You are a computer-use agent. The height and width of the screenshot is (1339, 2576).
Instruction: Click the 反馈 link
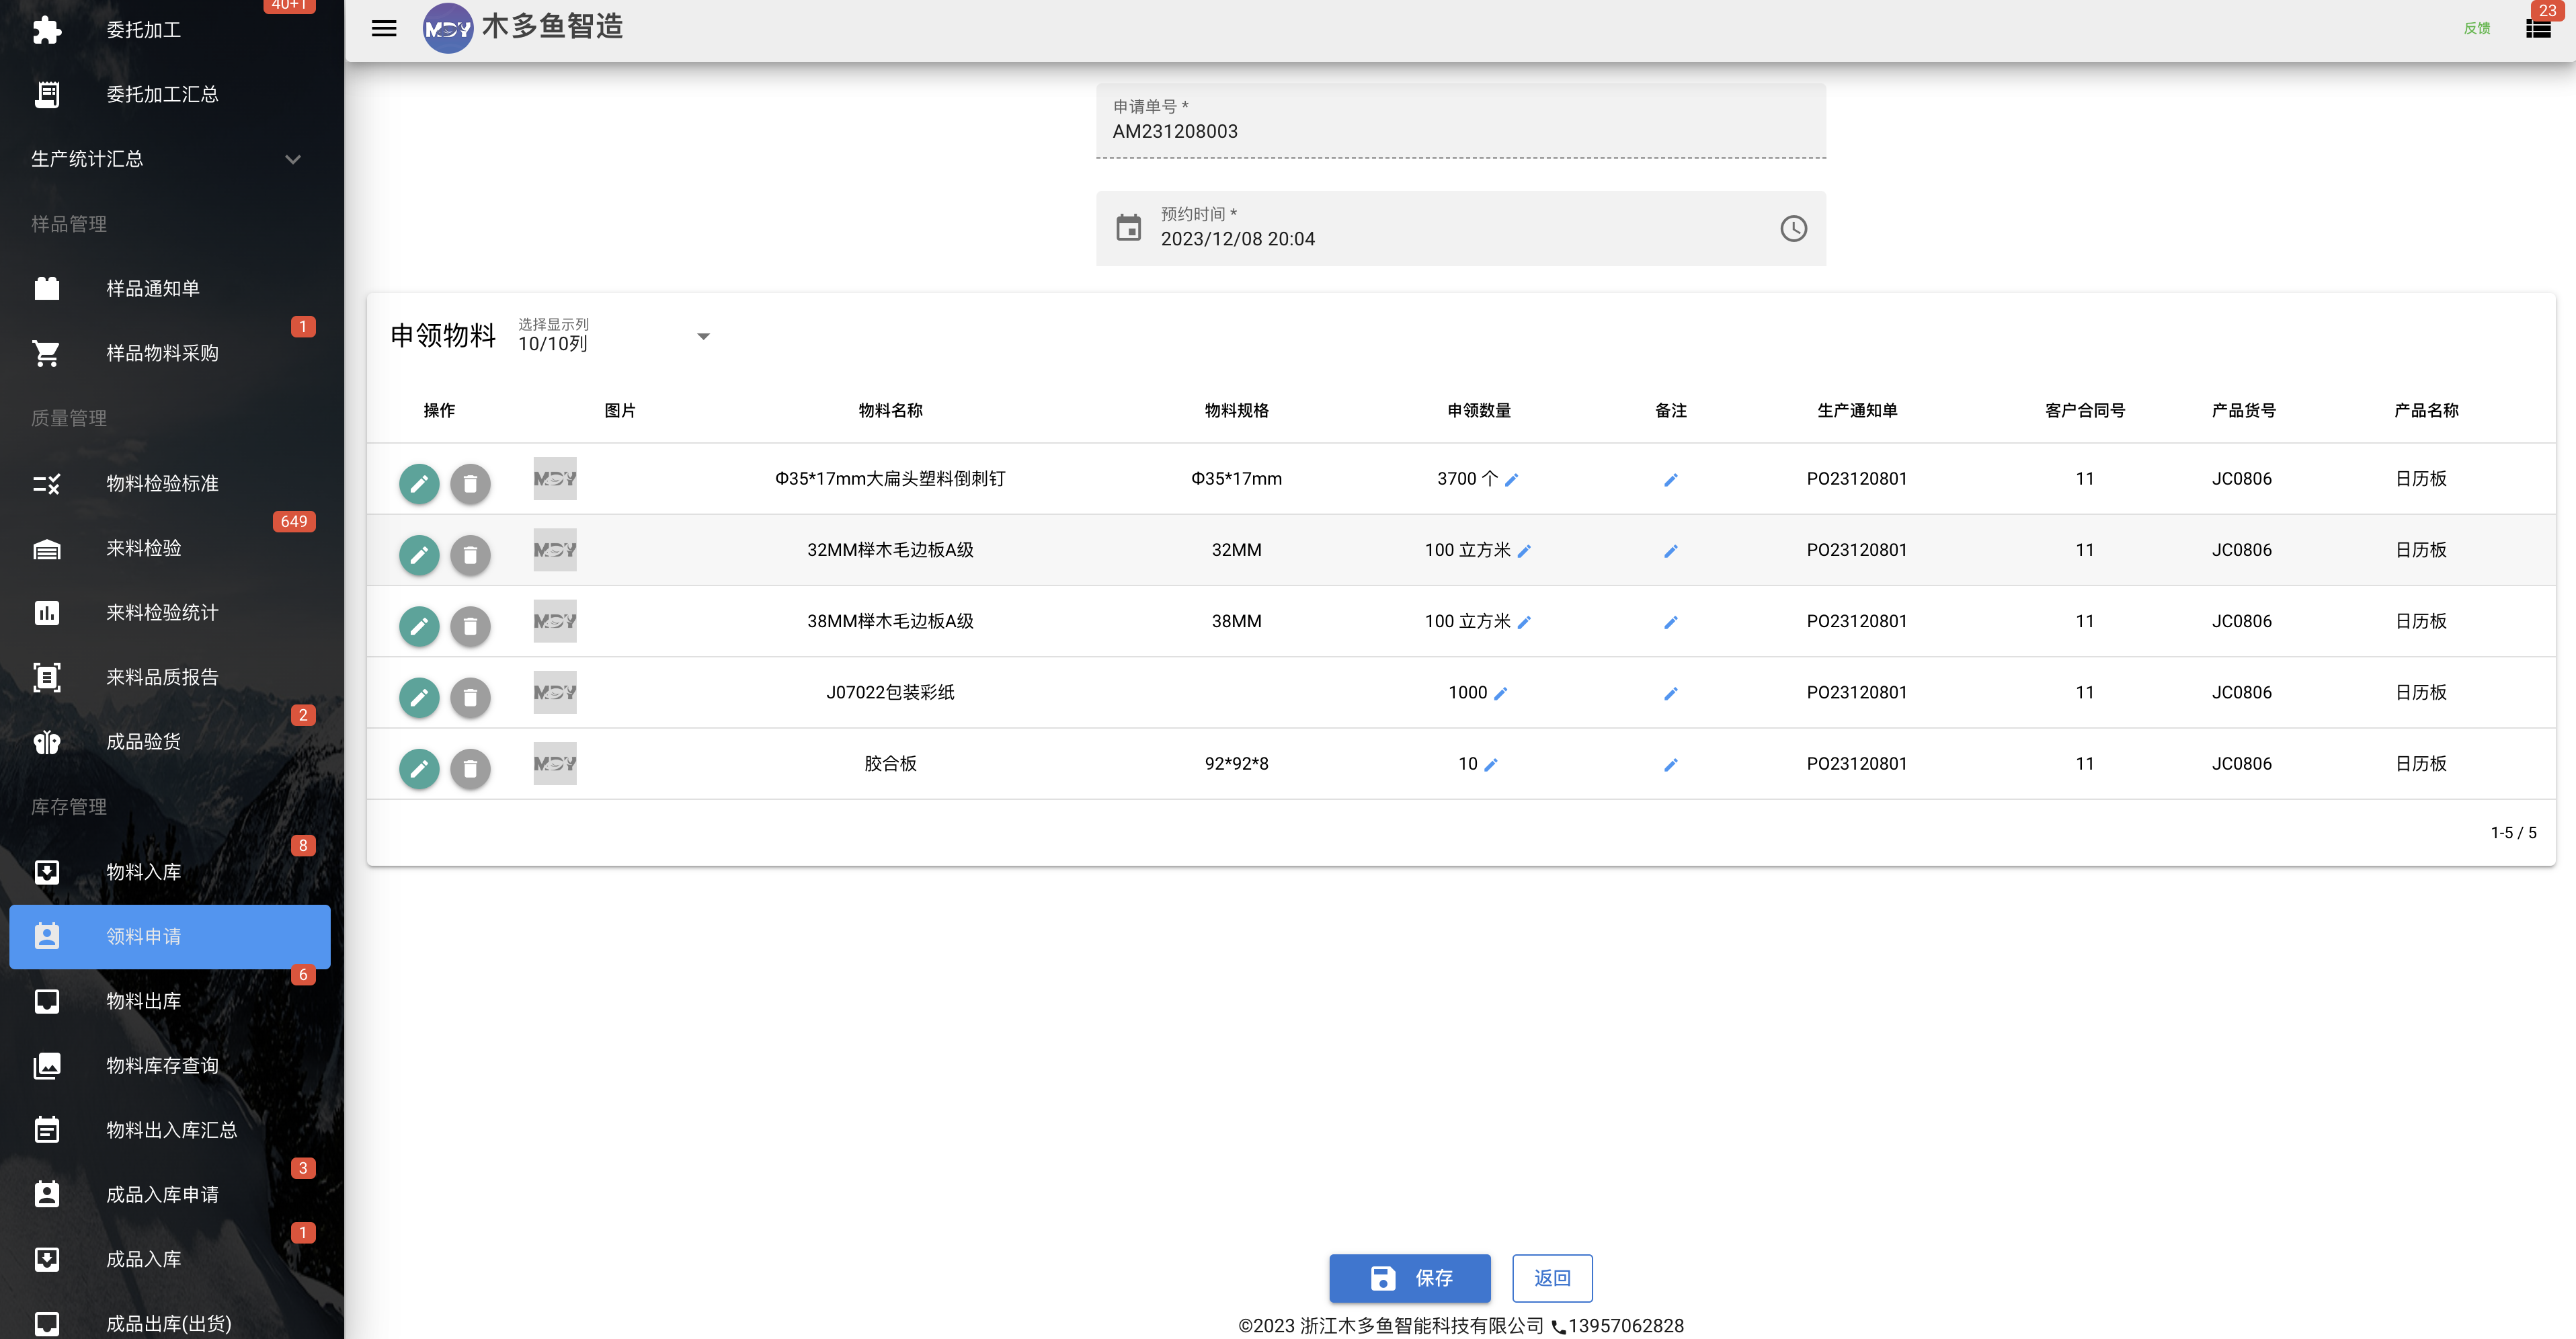click(2476, 28)
